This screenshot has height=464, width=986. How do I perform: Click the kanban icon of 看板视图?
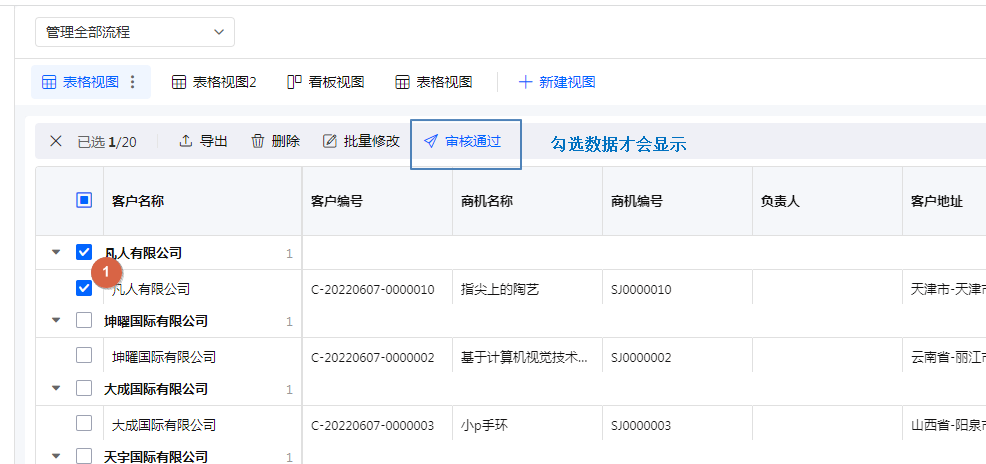294,82
